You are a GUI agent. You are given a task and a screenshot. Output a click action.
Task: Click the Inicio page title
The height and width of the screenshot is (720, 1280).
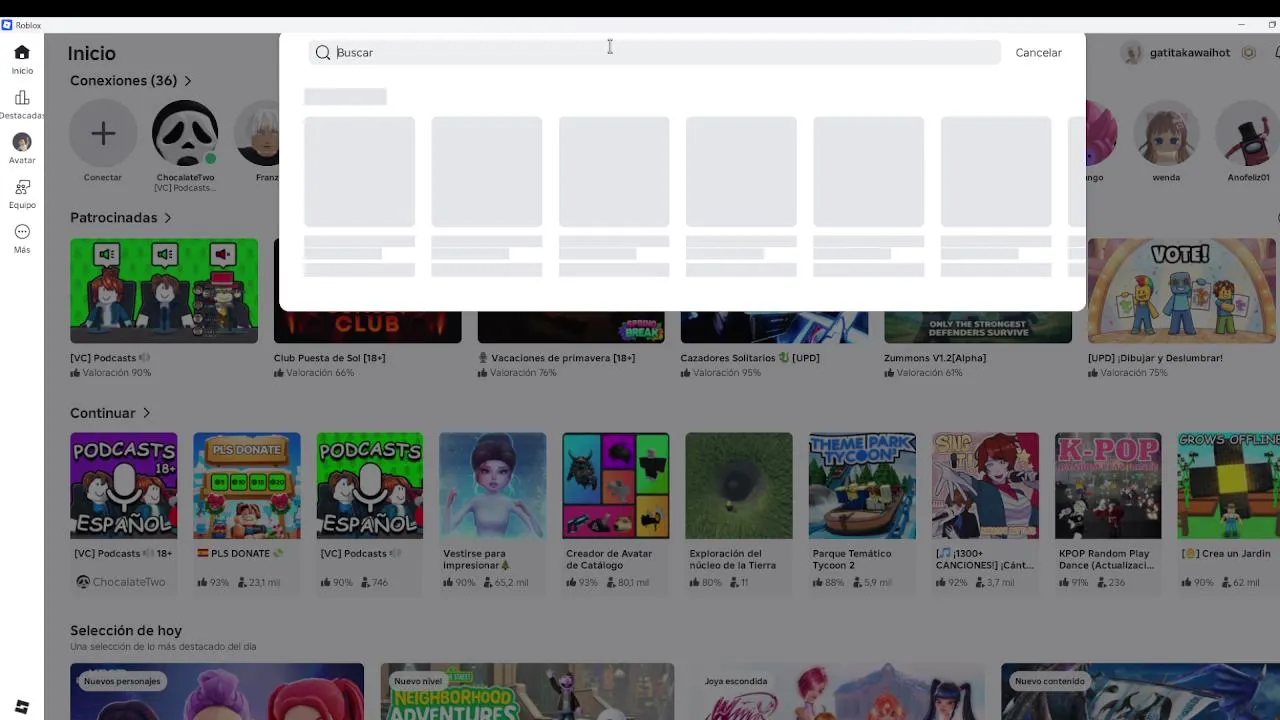pyautogui.click(x=92, y=53)
